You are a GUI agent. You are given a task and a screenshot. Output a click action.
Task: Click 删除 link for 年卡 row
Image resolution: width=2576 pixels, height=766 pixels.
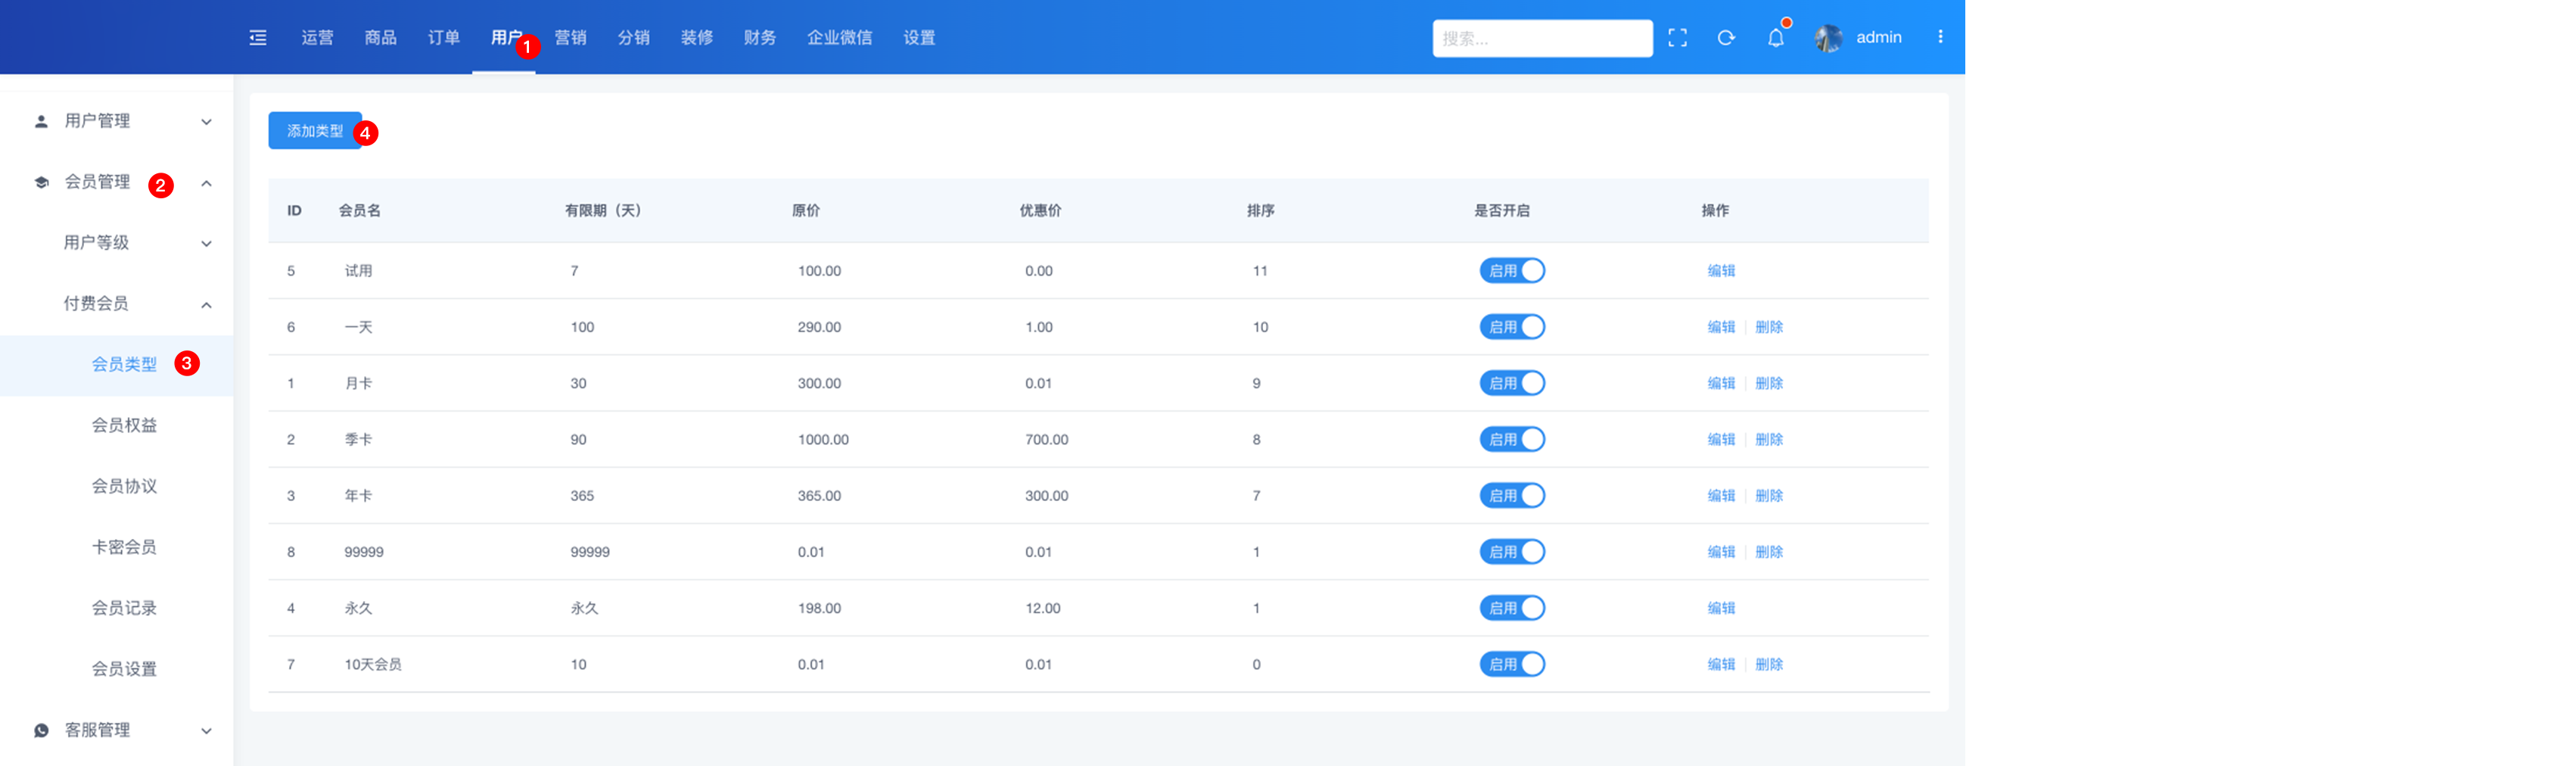pyautogui.click(x=1768, y=496)
